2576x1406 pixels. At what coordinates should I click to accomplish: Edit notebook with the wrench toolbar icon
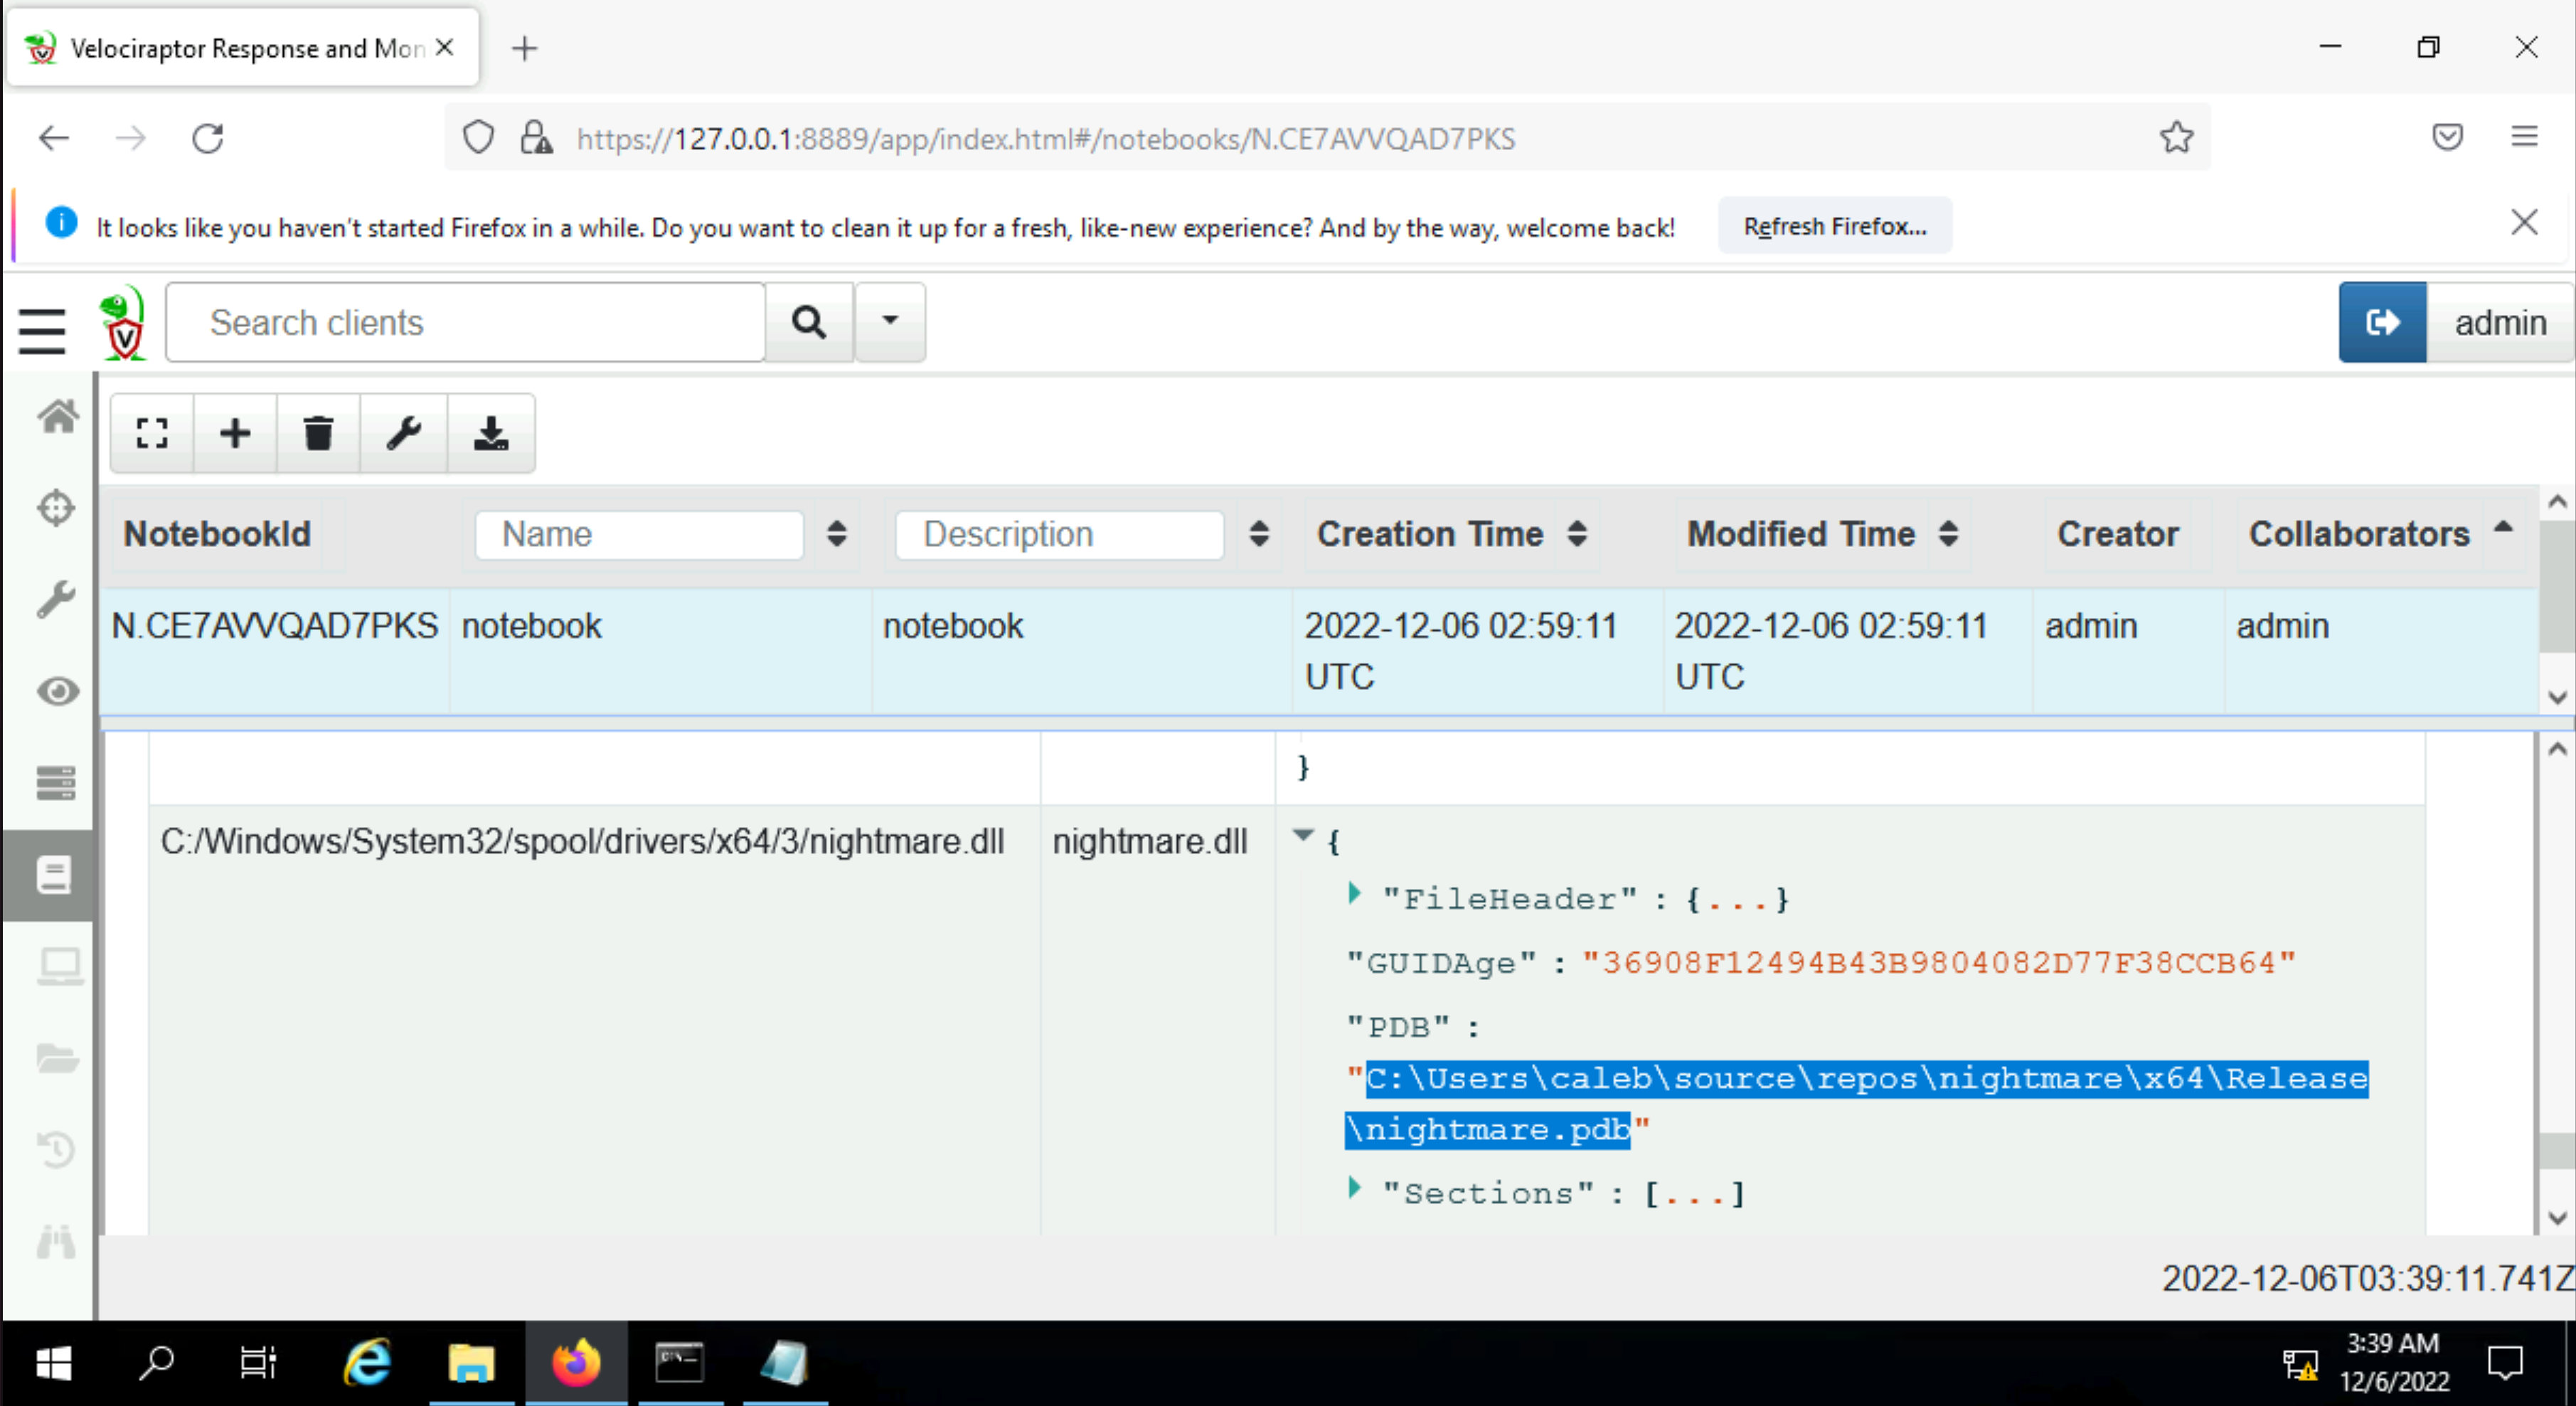click(x=404, y=433)
